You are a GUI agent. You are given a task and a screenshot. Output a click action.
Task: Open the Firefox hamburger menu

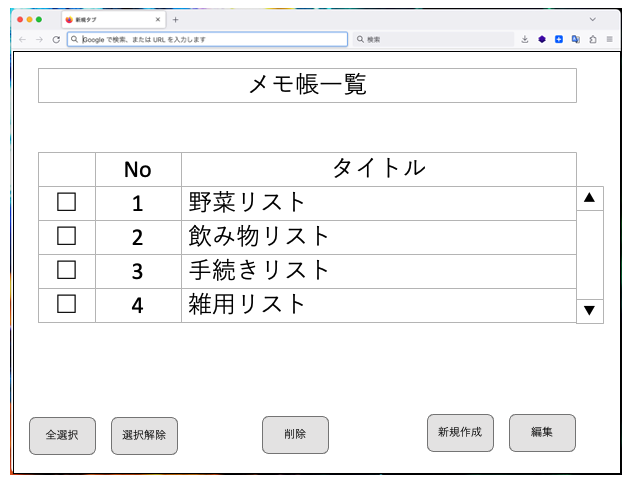tap(609, 39)
